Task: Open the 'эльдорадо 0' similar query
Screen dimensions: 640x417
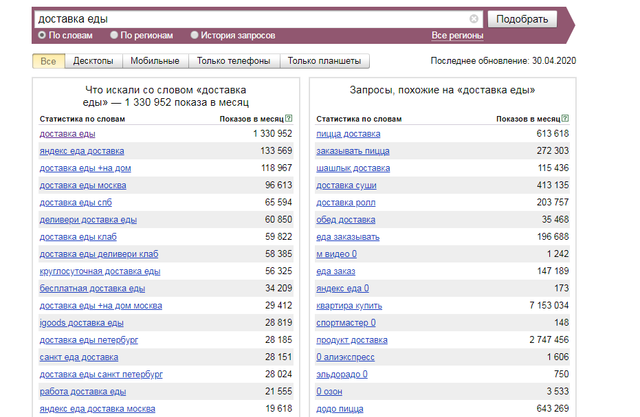Action: pos(342,374)
